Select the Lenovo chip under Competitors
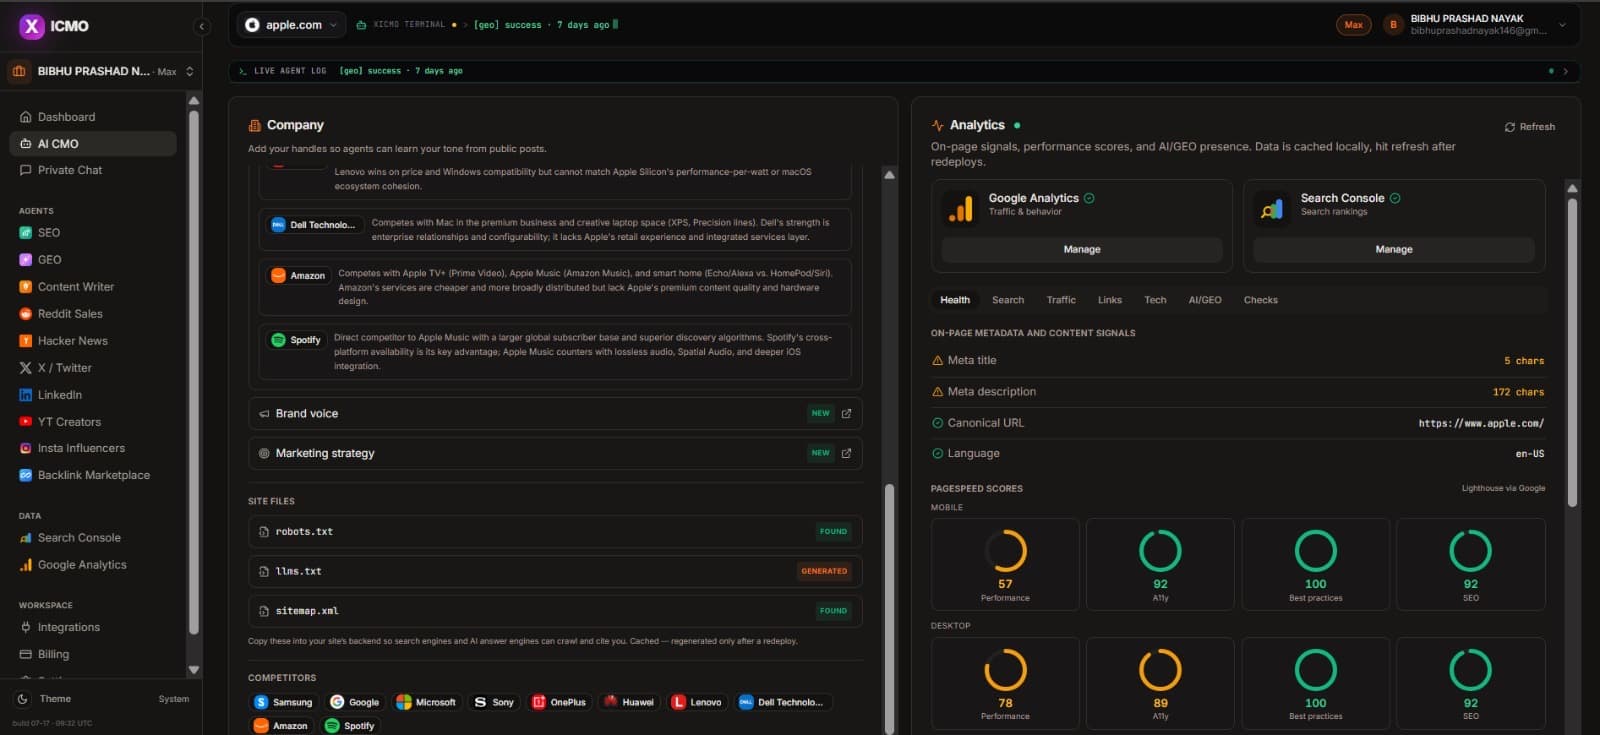 [697, 702]
